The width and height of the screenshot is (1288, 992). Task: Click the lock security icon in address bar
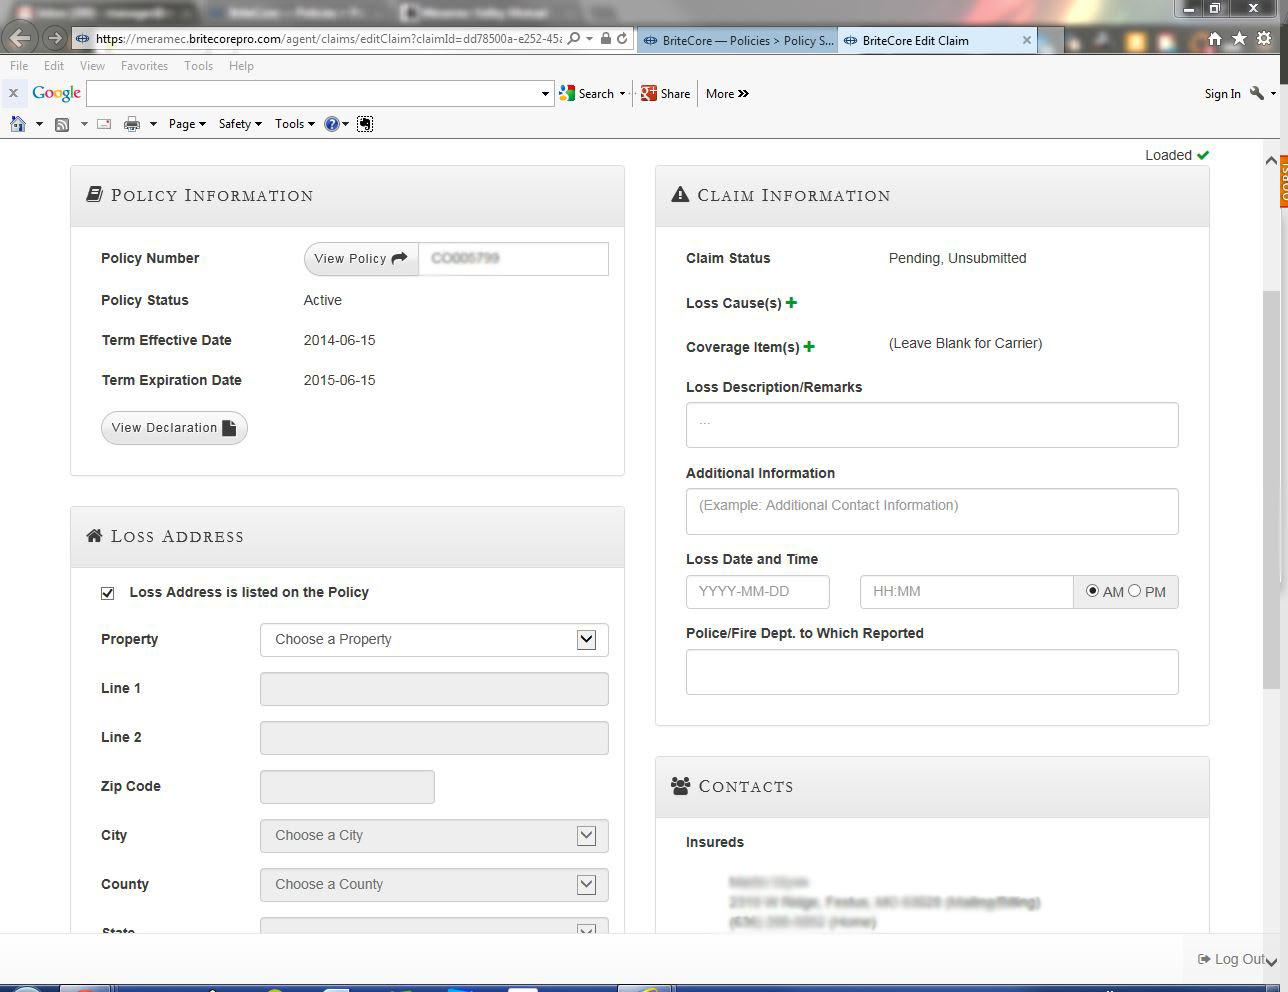606,39
